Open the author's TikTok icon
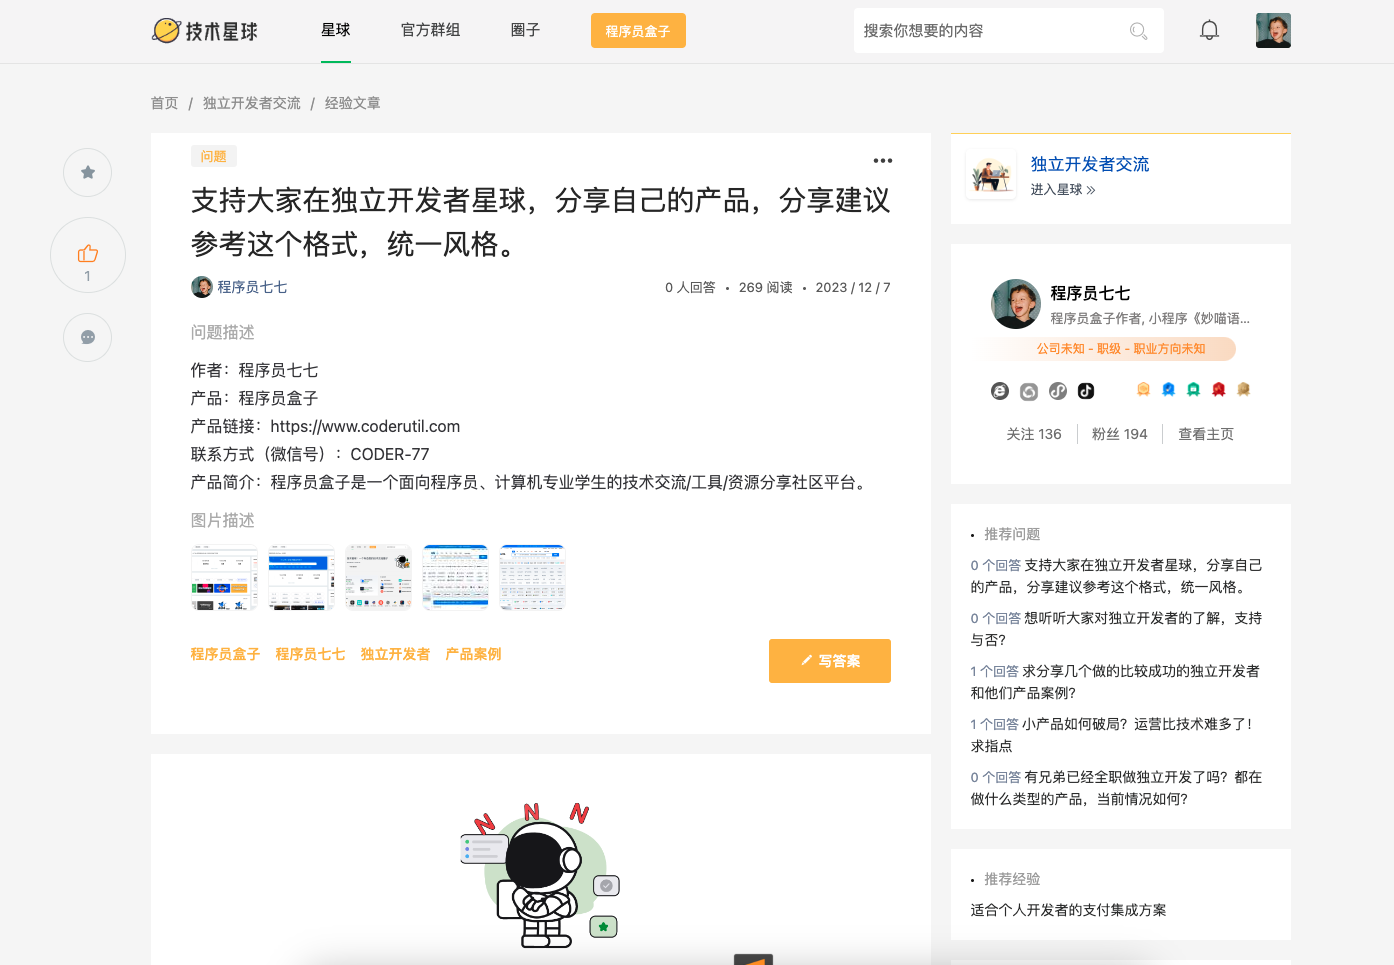Screen dimensions: 1394x965 point(1086,391)
